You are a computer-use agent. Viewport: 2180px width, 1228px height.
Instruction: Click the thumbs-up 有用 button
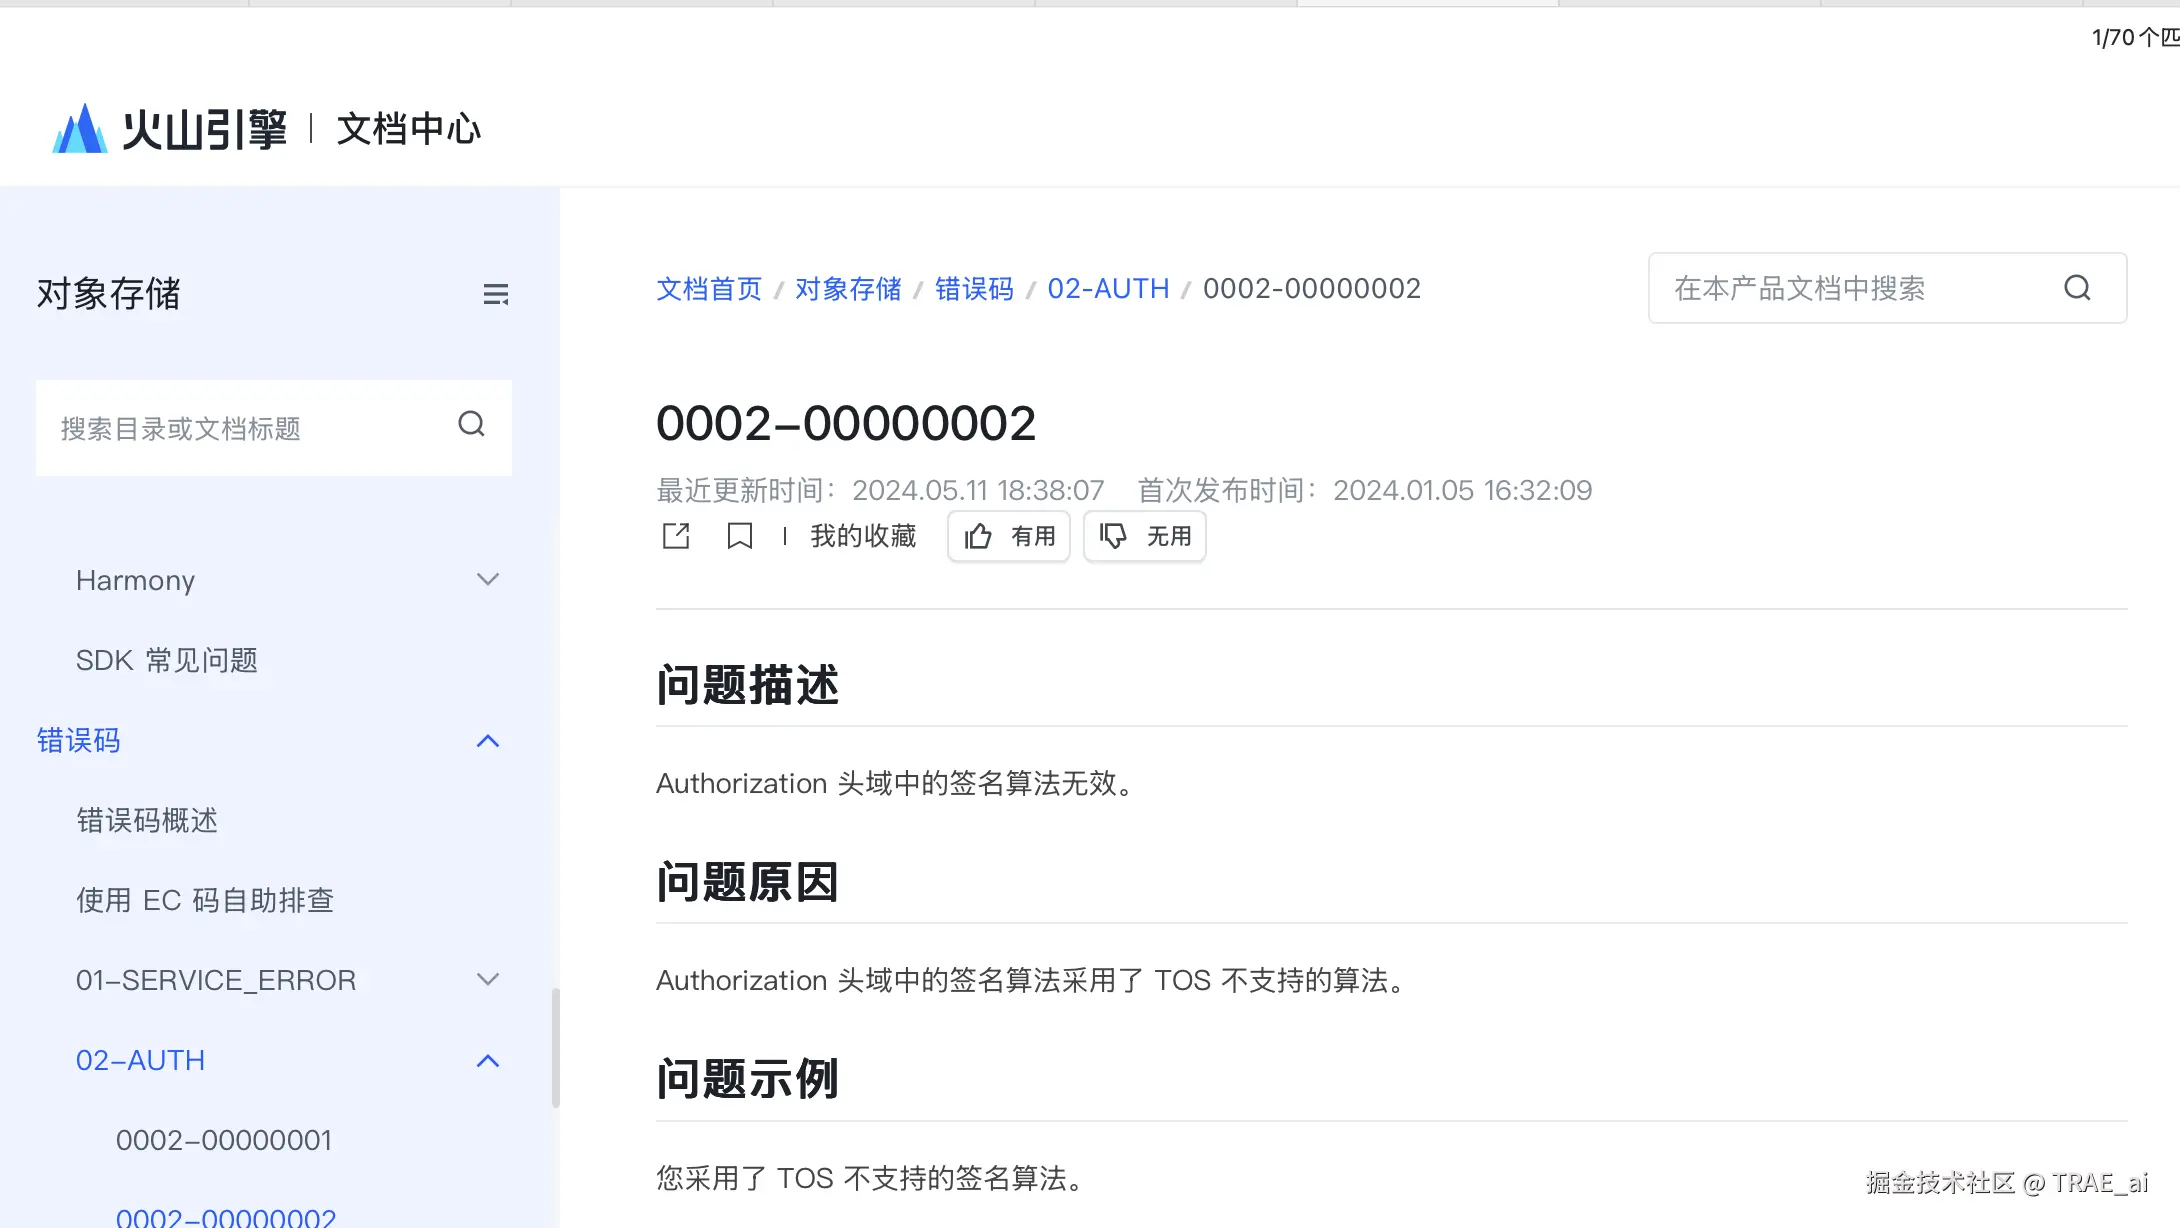point(1009,537)
